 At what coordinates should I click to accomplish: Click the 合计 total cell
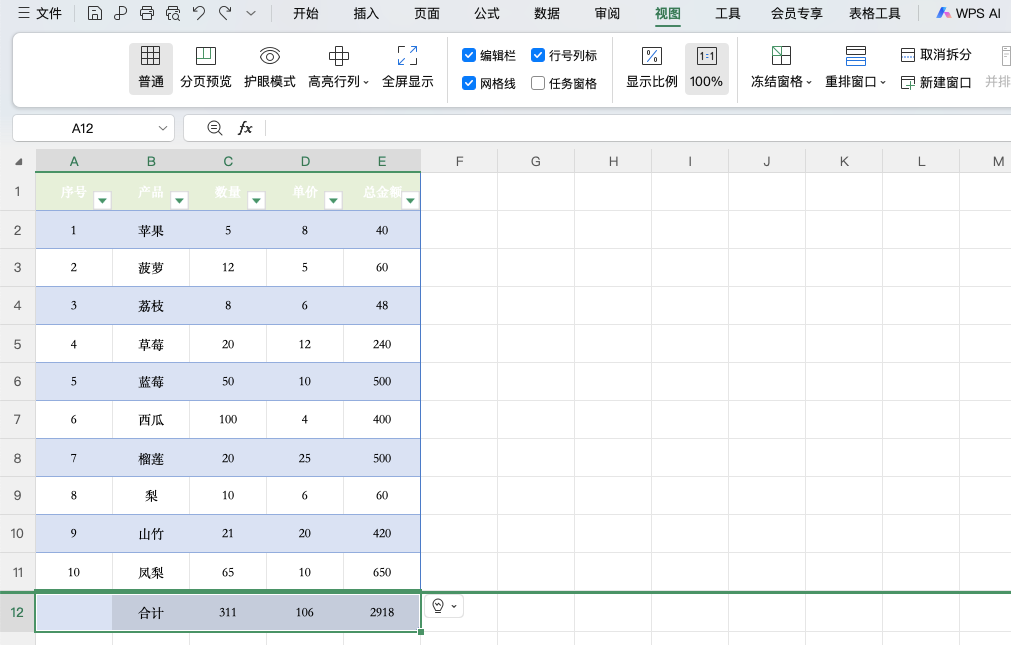coord(151,612)
